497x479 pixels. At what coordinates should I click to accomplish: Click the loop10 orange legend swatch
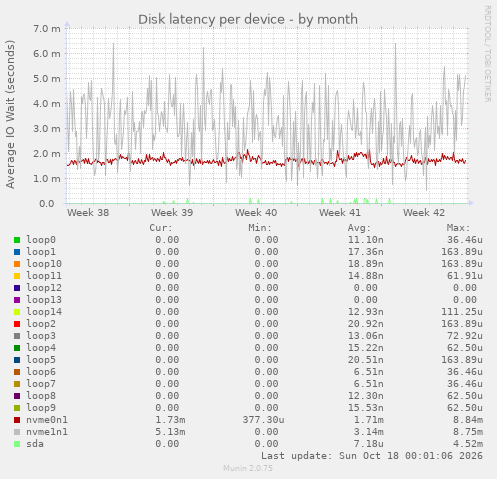(x=17, y=264)
